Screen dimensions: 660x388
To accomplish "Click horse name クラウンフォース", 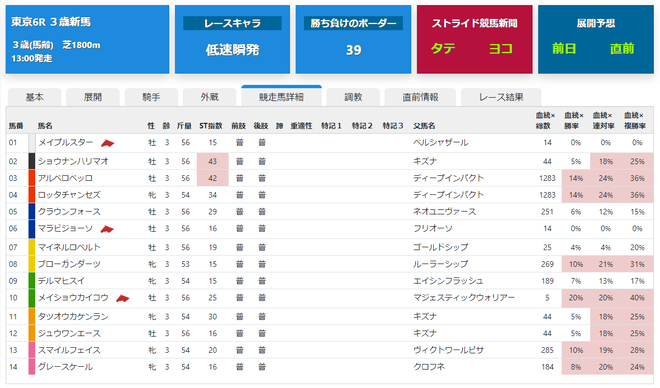I will pyautogui.click(x=69, y=212).
